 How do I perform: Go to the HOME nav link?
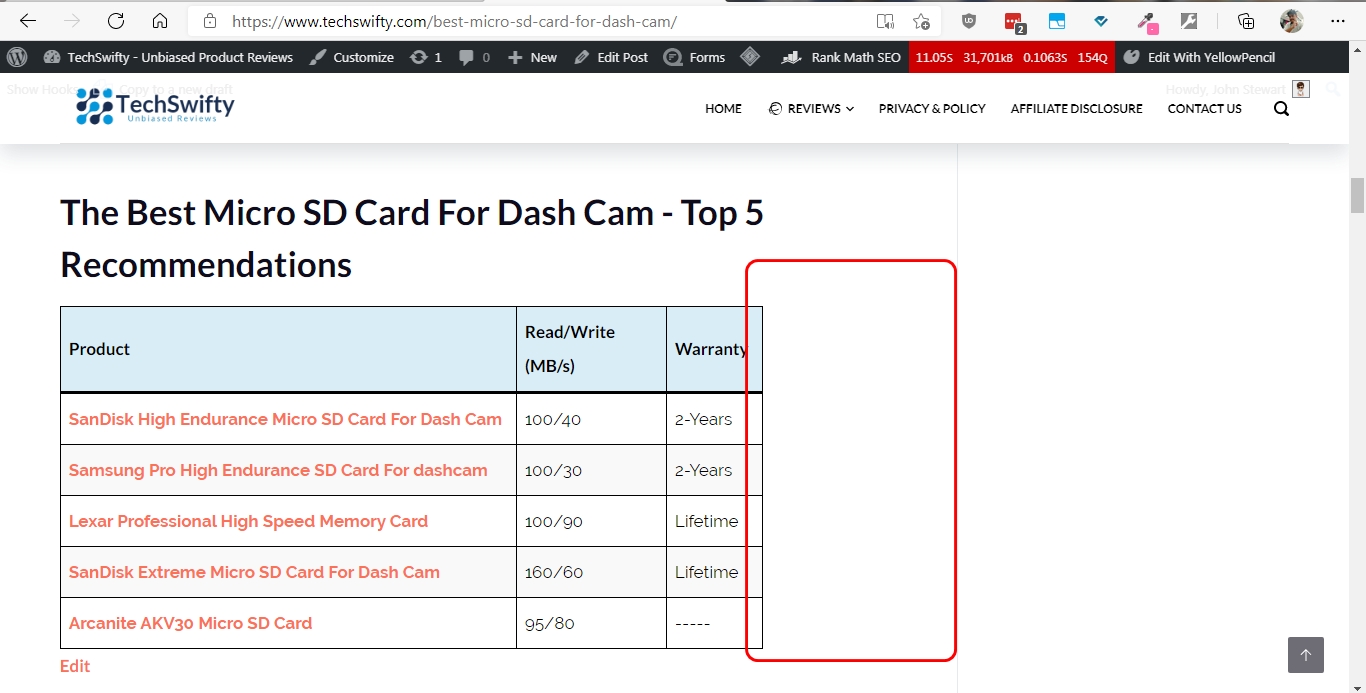click(723, 108)
